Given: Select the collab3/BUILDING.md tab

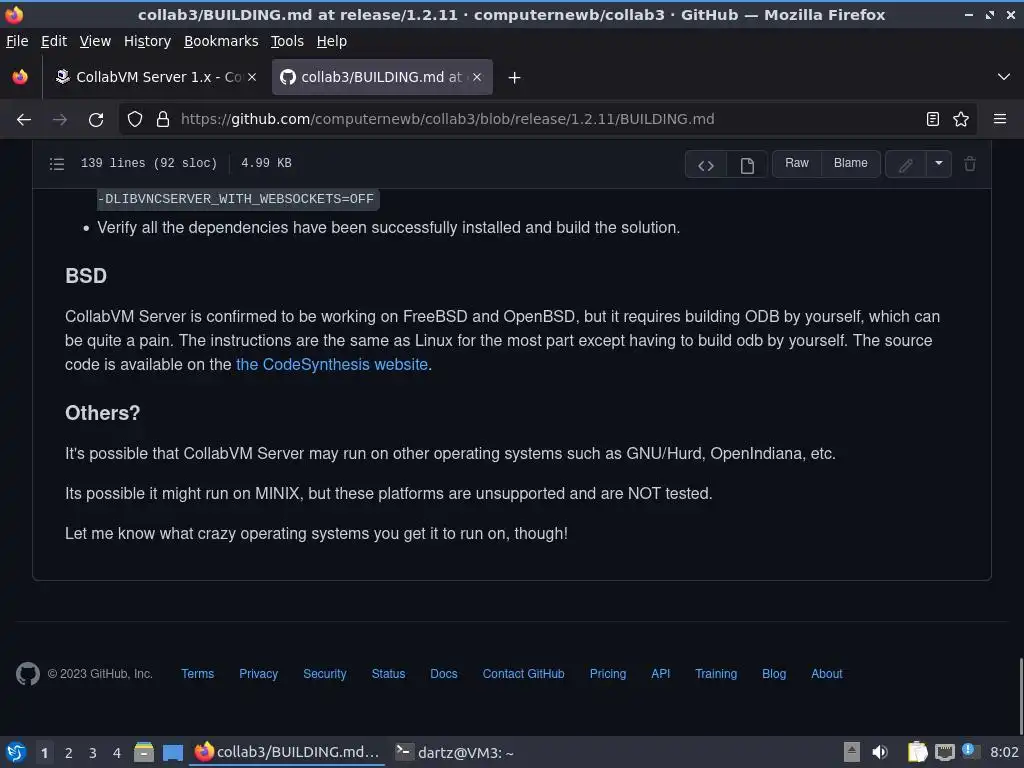Looking at the screenshot, I should [x=382, y=77].
